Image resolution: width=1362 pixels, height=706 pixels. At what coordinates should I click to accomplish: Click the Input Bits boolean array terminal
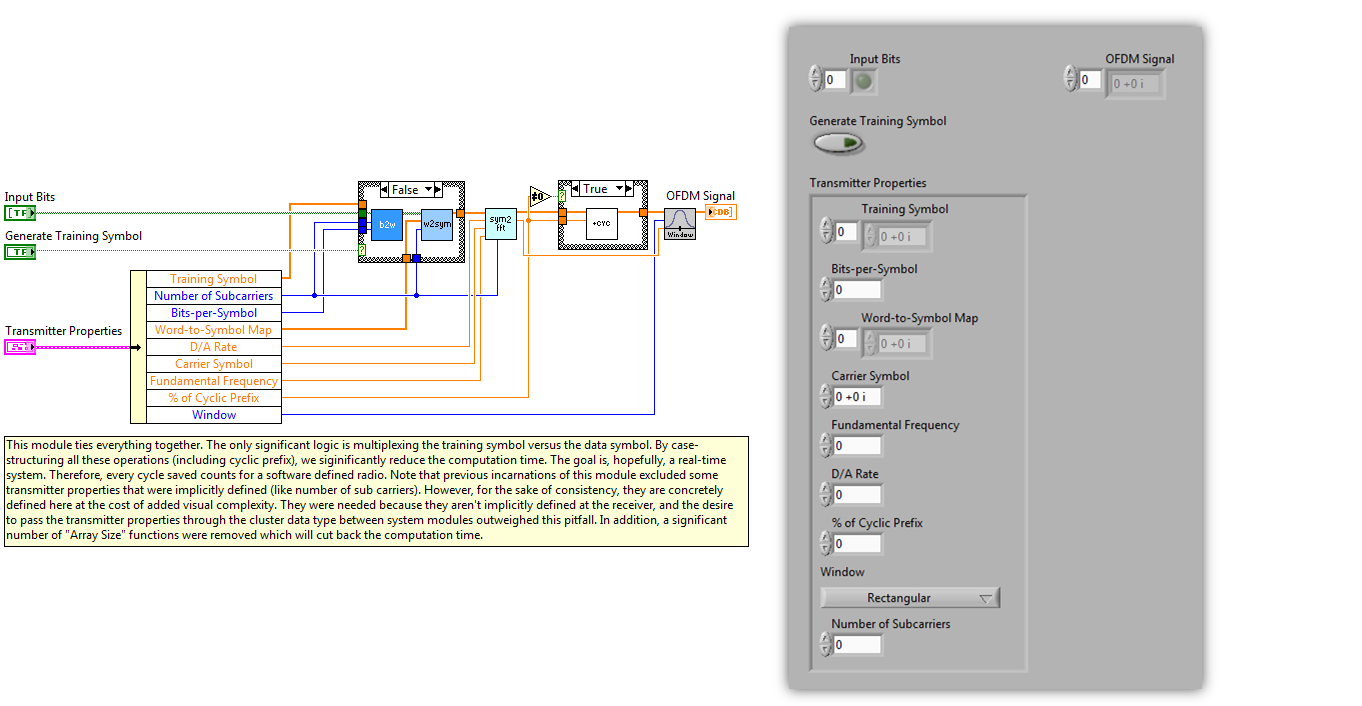tap(20, 213)
